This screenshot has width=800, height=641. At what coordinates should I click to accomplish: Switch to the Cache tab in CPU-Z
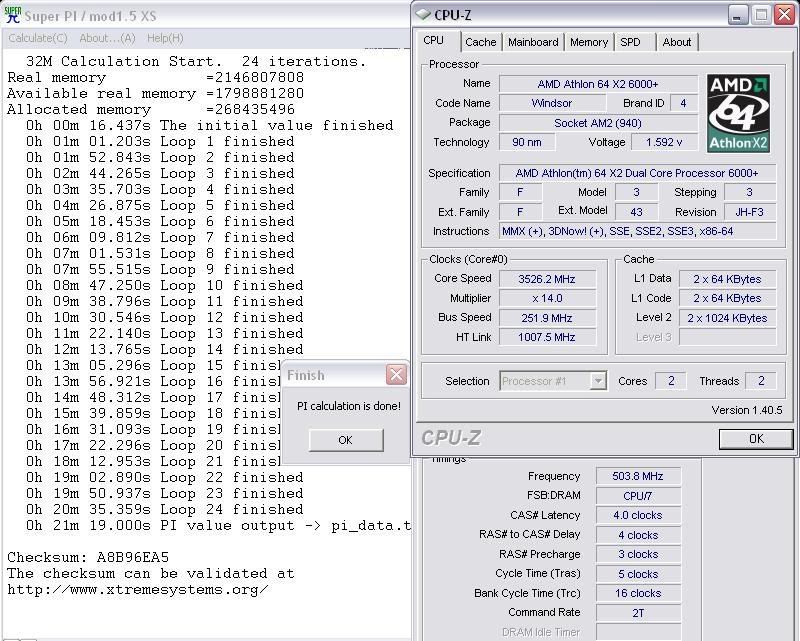[481, 42]
